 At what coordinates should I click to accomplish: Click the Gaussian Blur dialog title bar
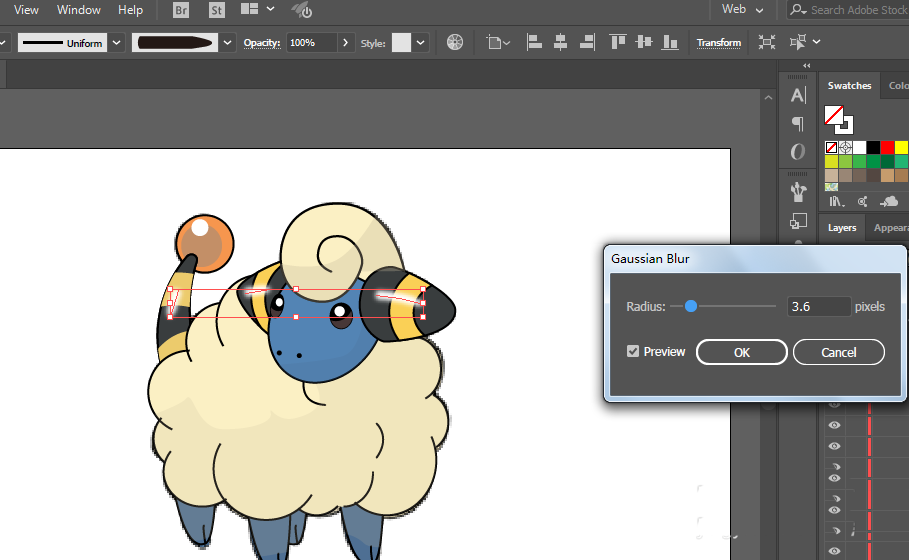[754, 259]
